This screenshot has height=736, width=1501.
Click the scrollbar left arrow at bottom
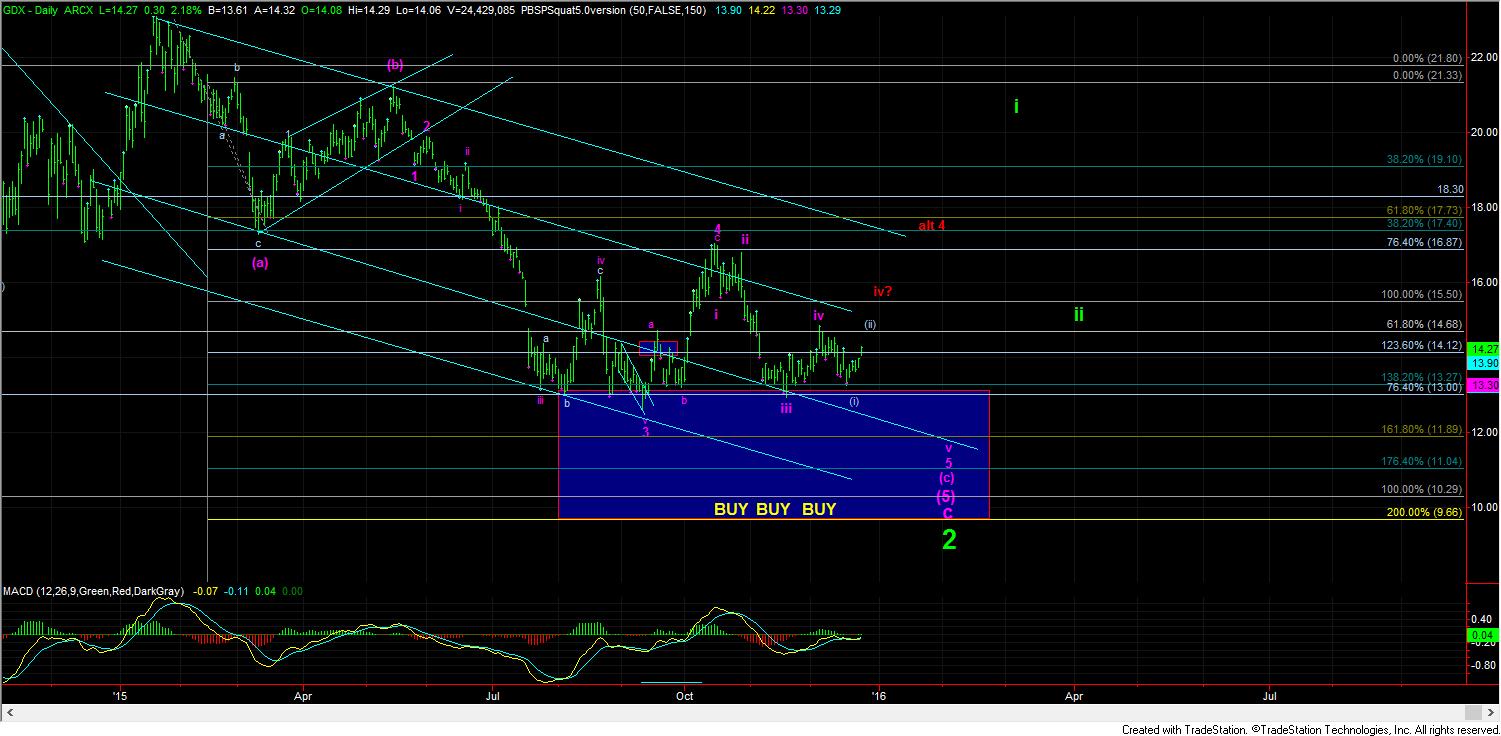pyautogui.click(x=8, y=712)
